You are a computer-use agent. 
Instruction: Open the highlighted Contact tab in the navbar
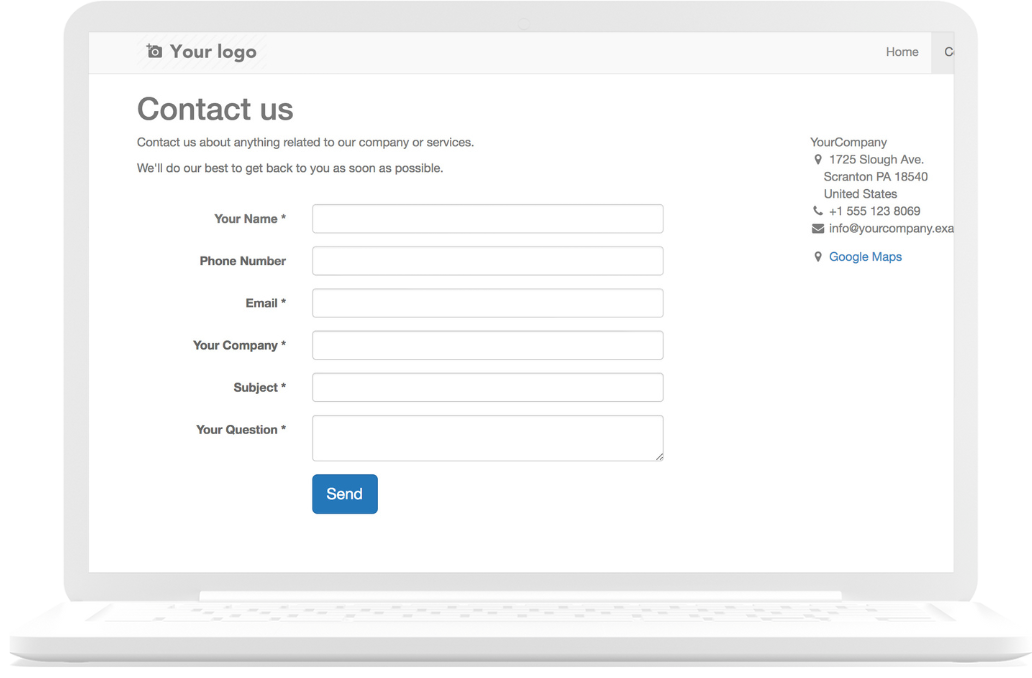(x=948, y=52)
